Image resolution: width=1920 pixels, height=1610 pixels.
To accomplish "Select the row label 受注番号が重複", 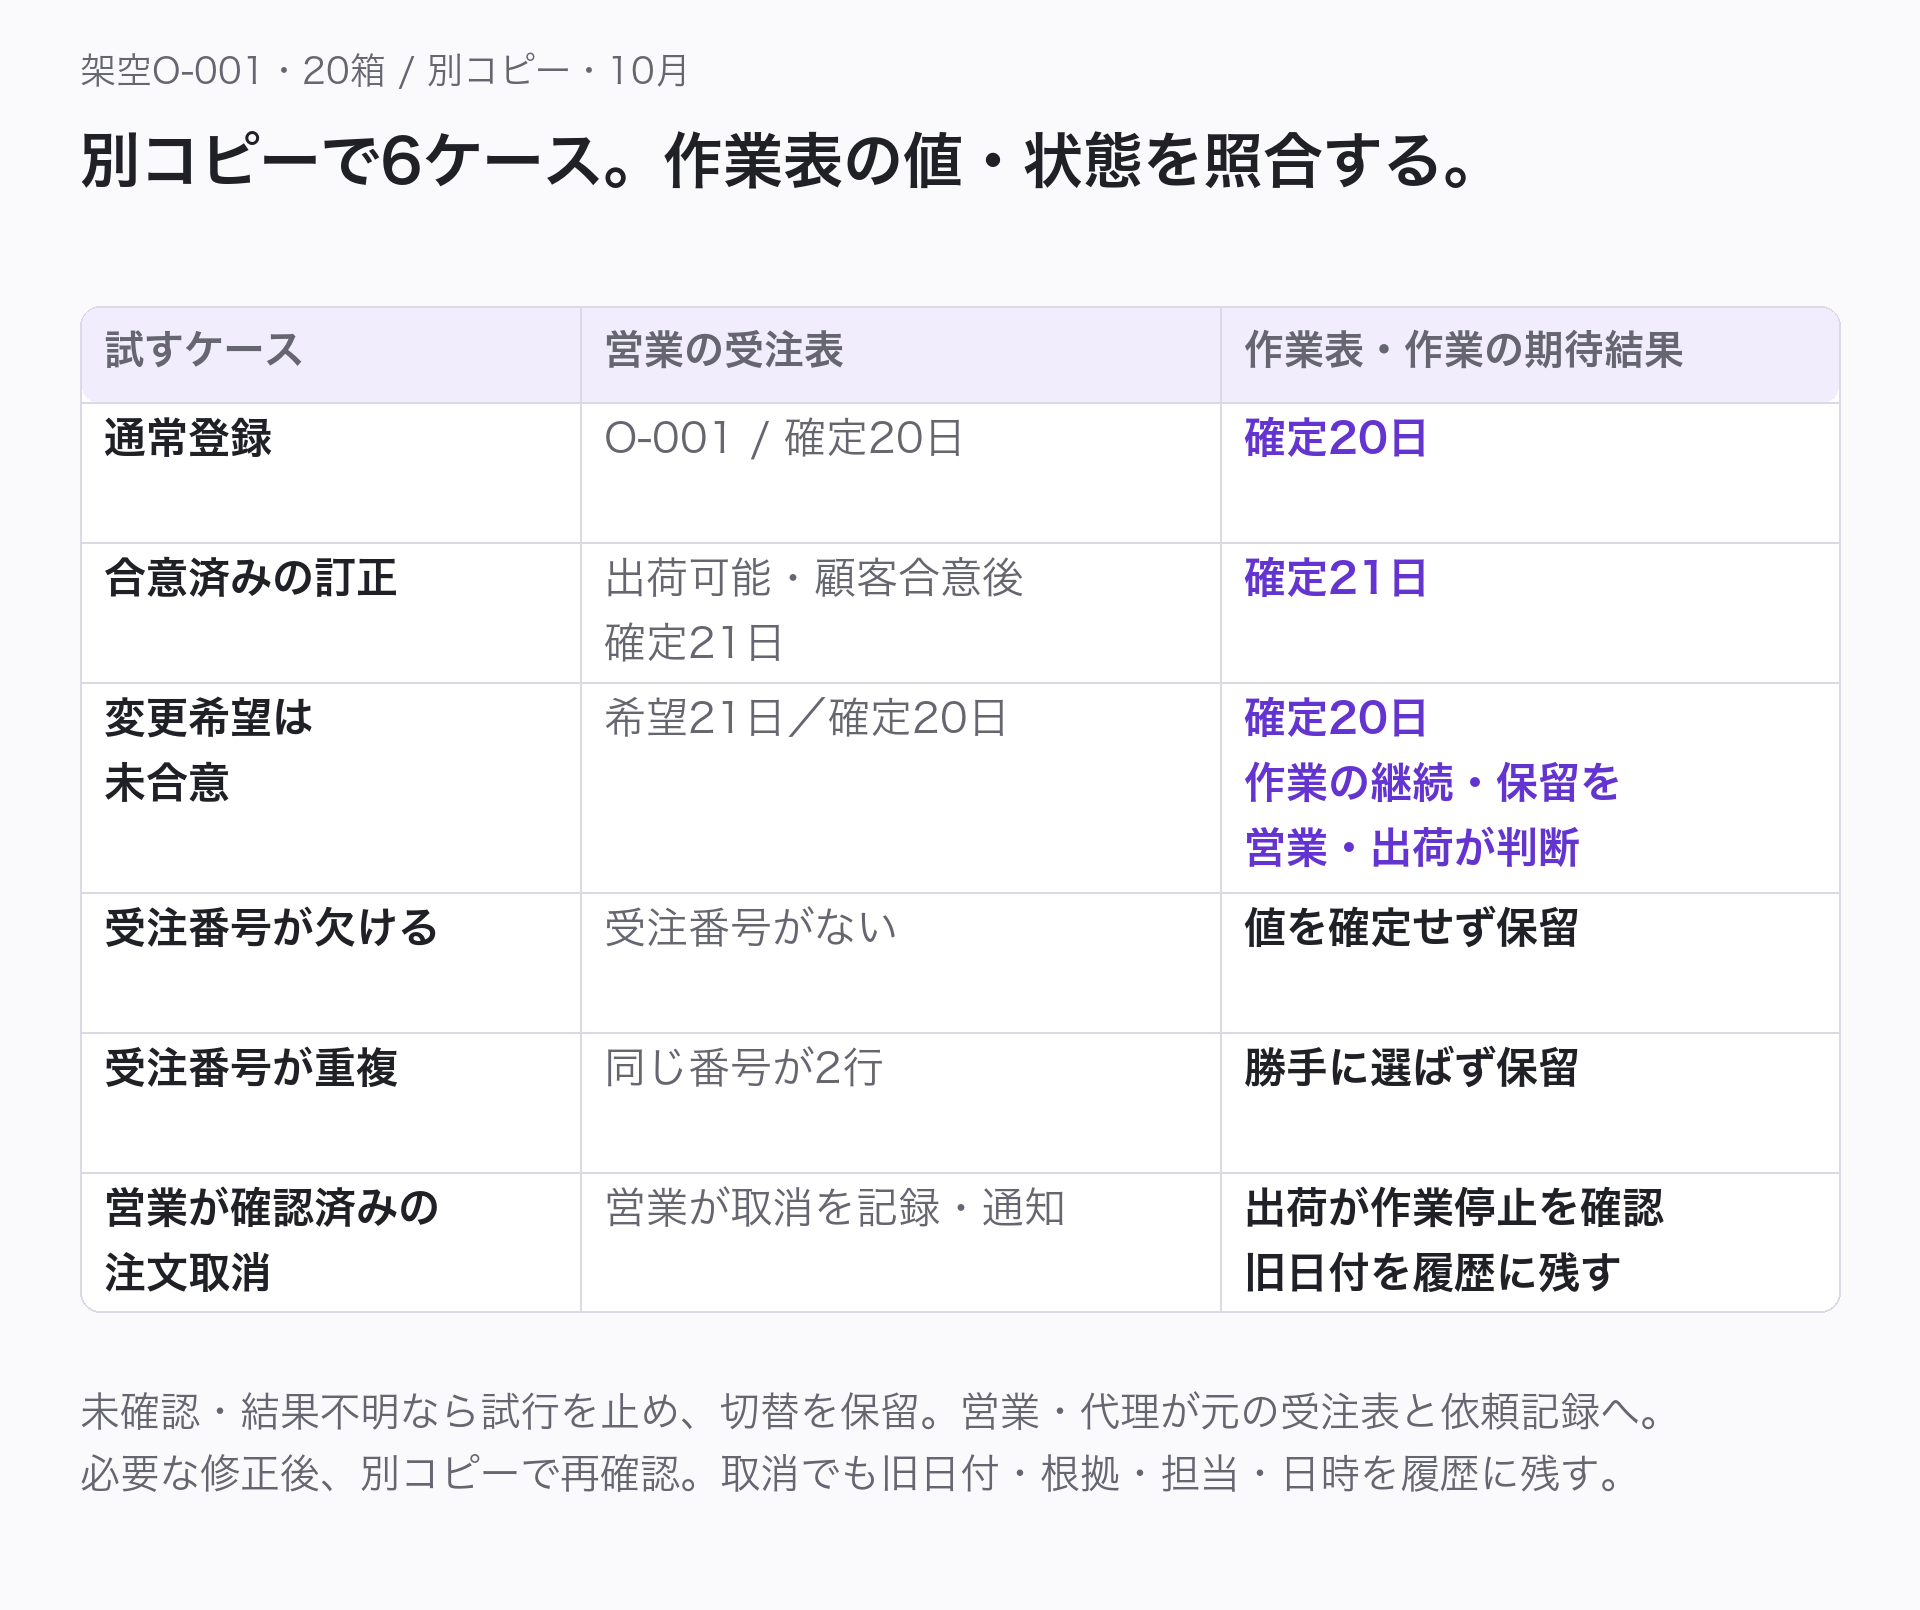I will point(251,1068).
